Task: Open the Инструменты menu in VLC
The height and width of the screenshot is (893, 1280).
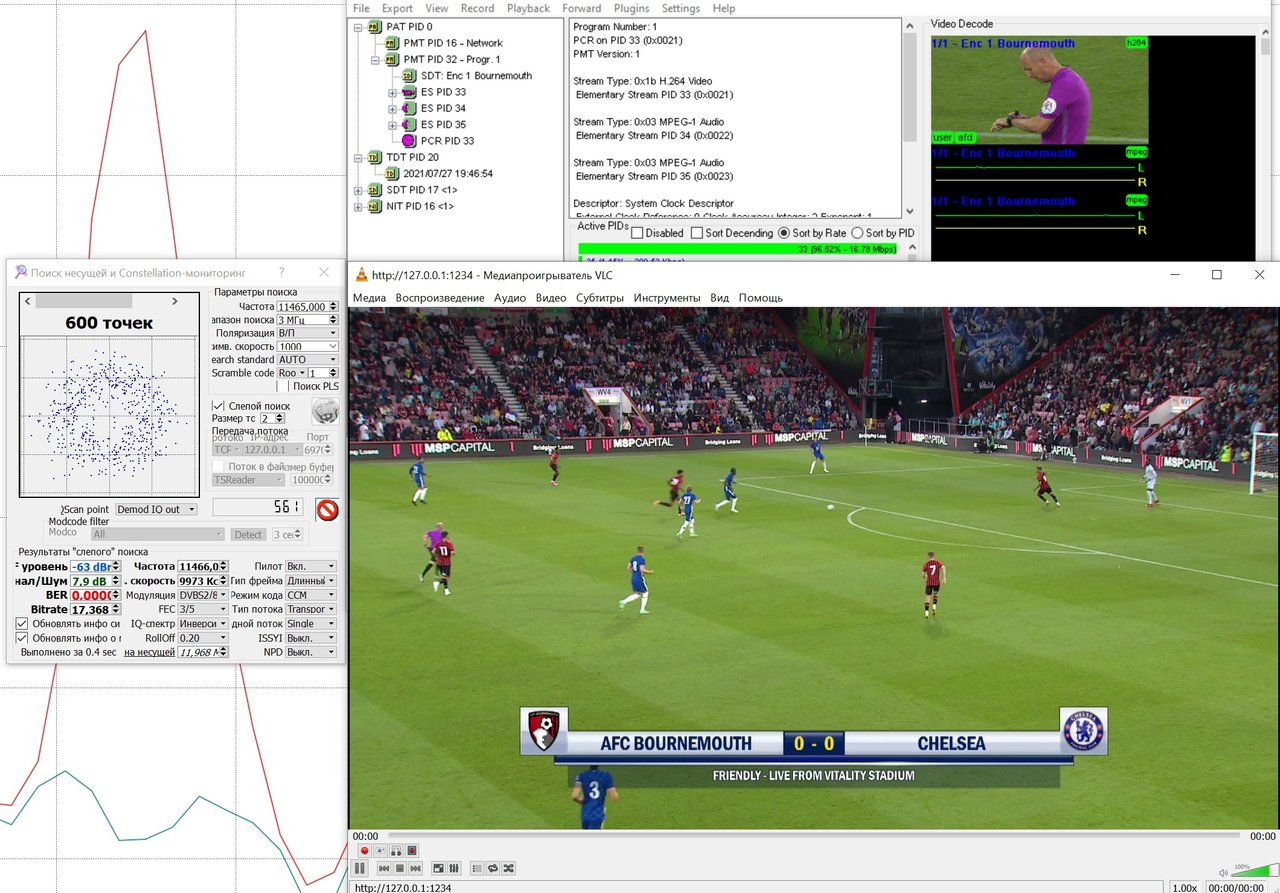Action: (666, 298)
